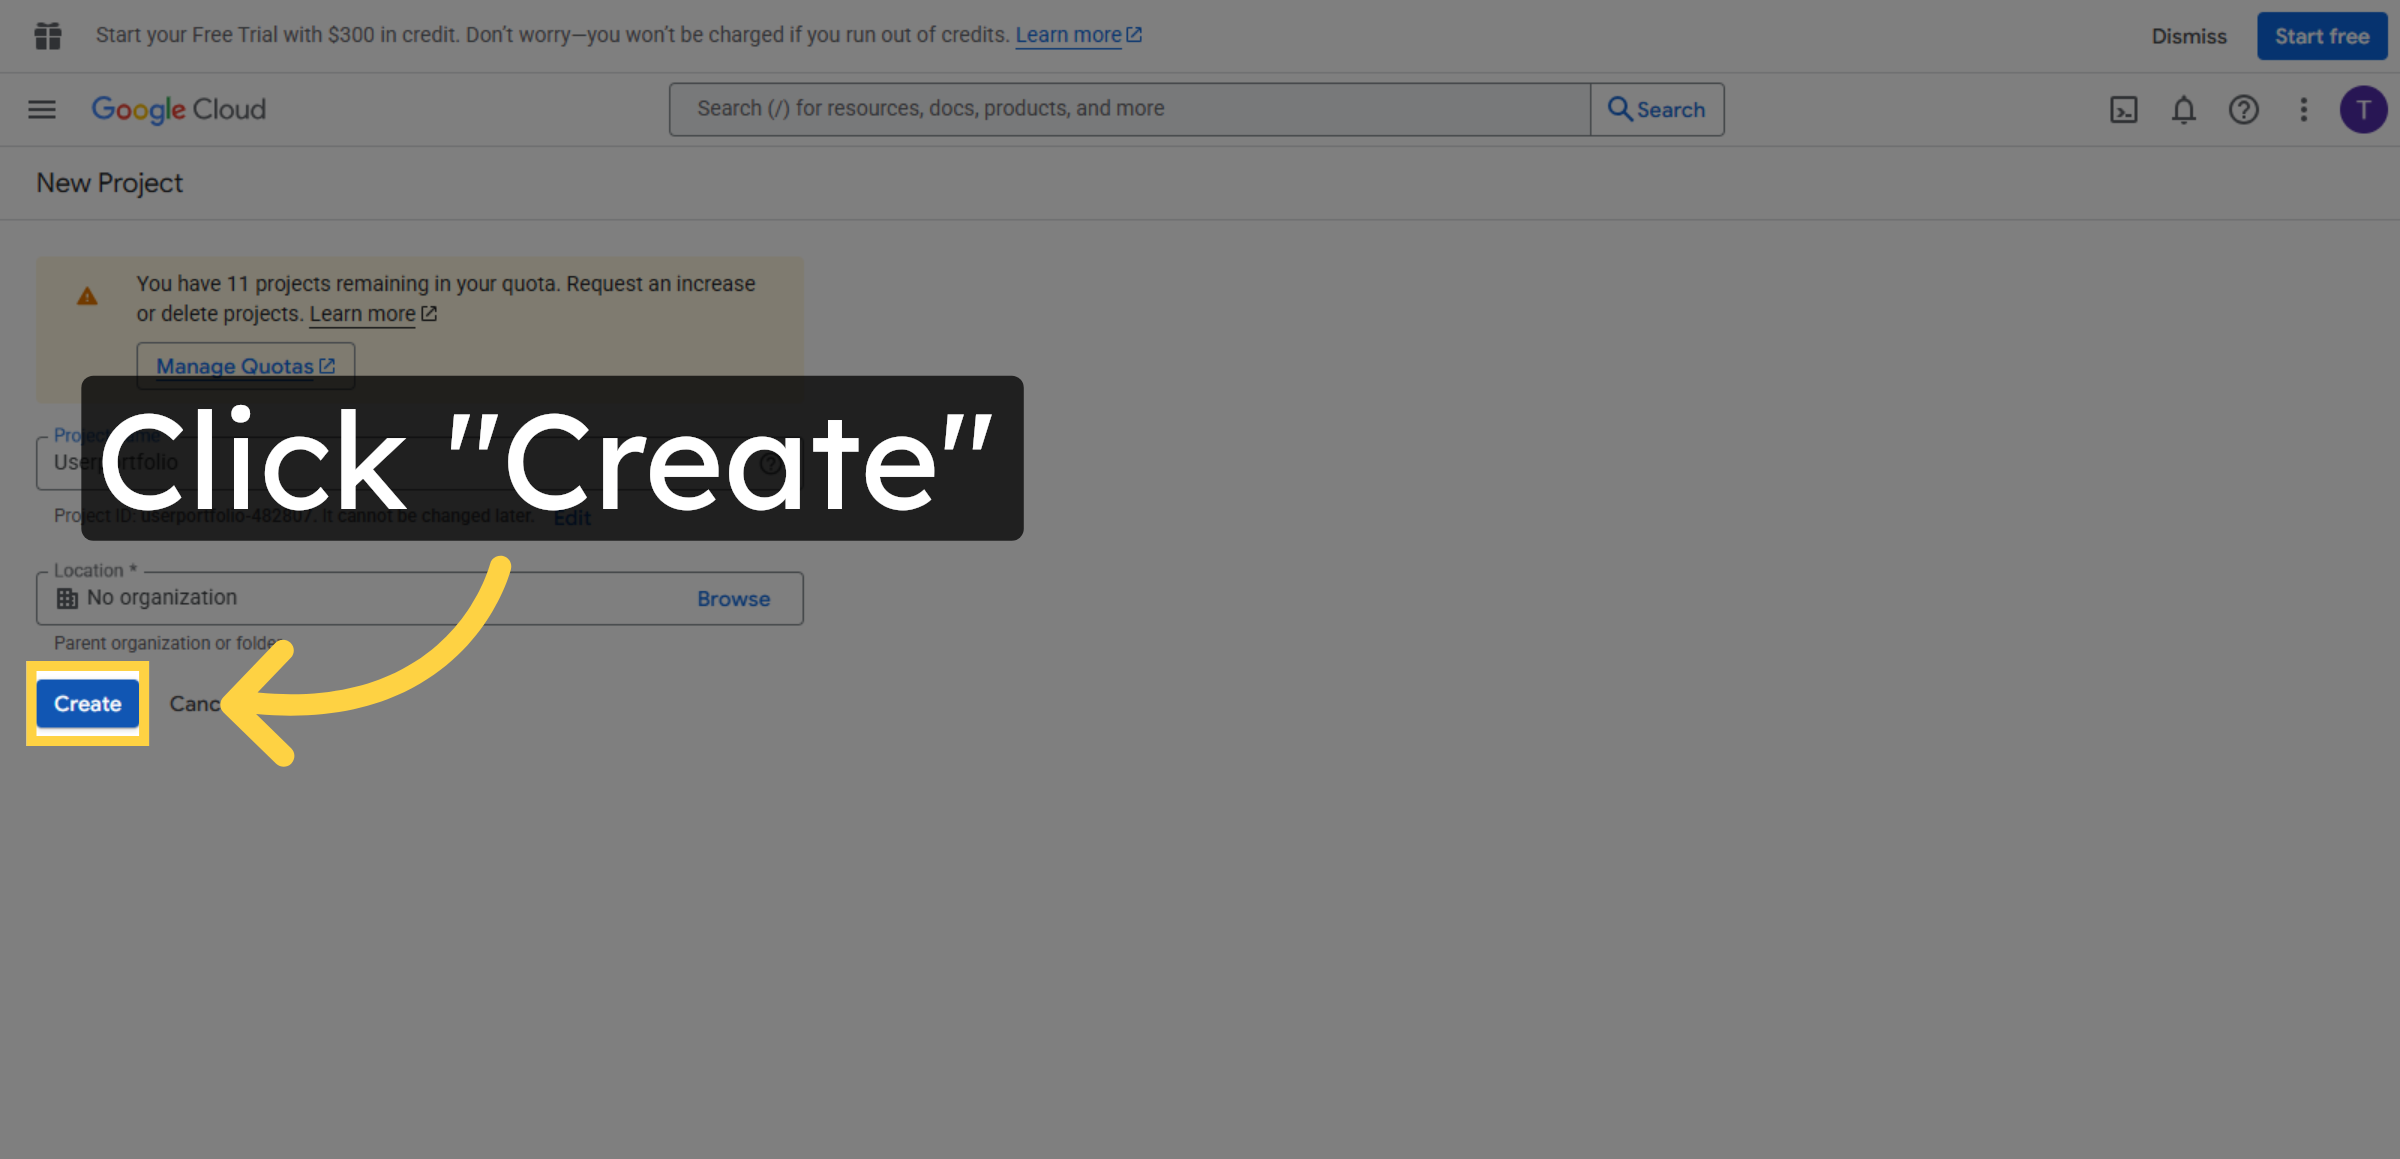Cancel the new project creation

click(197, 703)
